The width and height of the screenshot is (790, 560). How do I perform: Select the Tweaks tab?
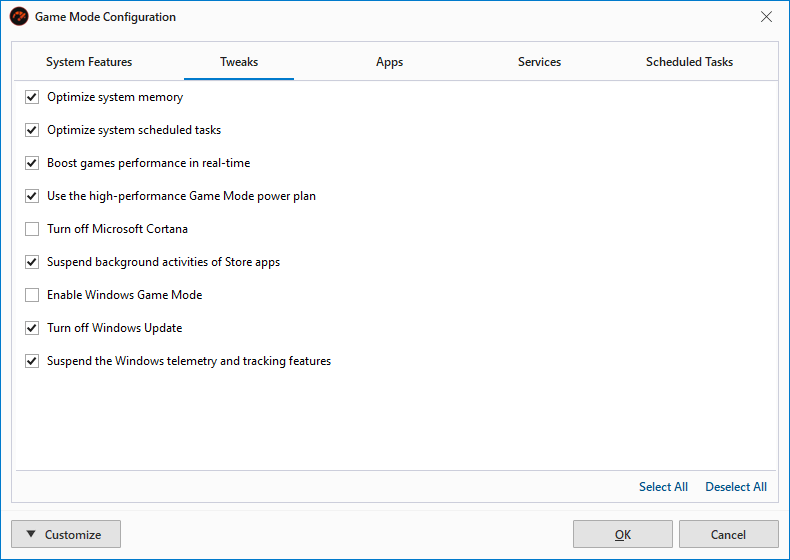[x=239, y=62]
